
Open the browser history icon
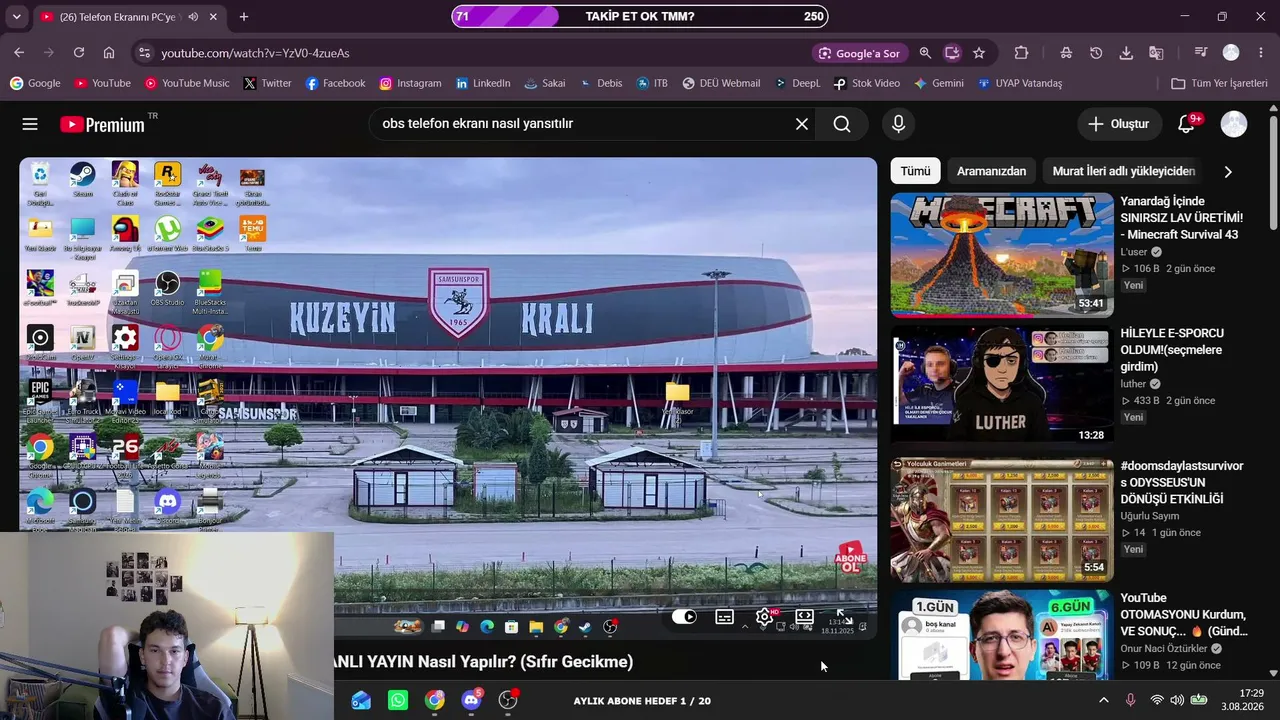(1096, 53)
